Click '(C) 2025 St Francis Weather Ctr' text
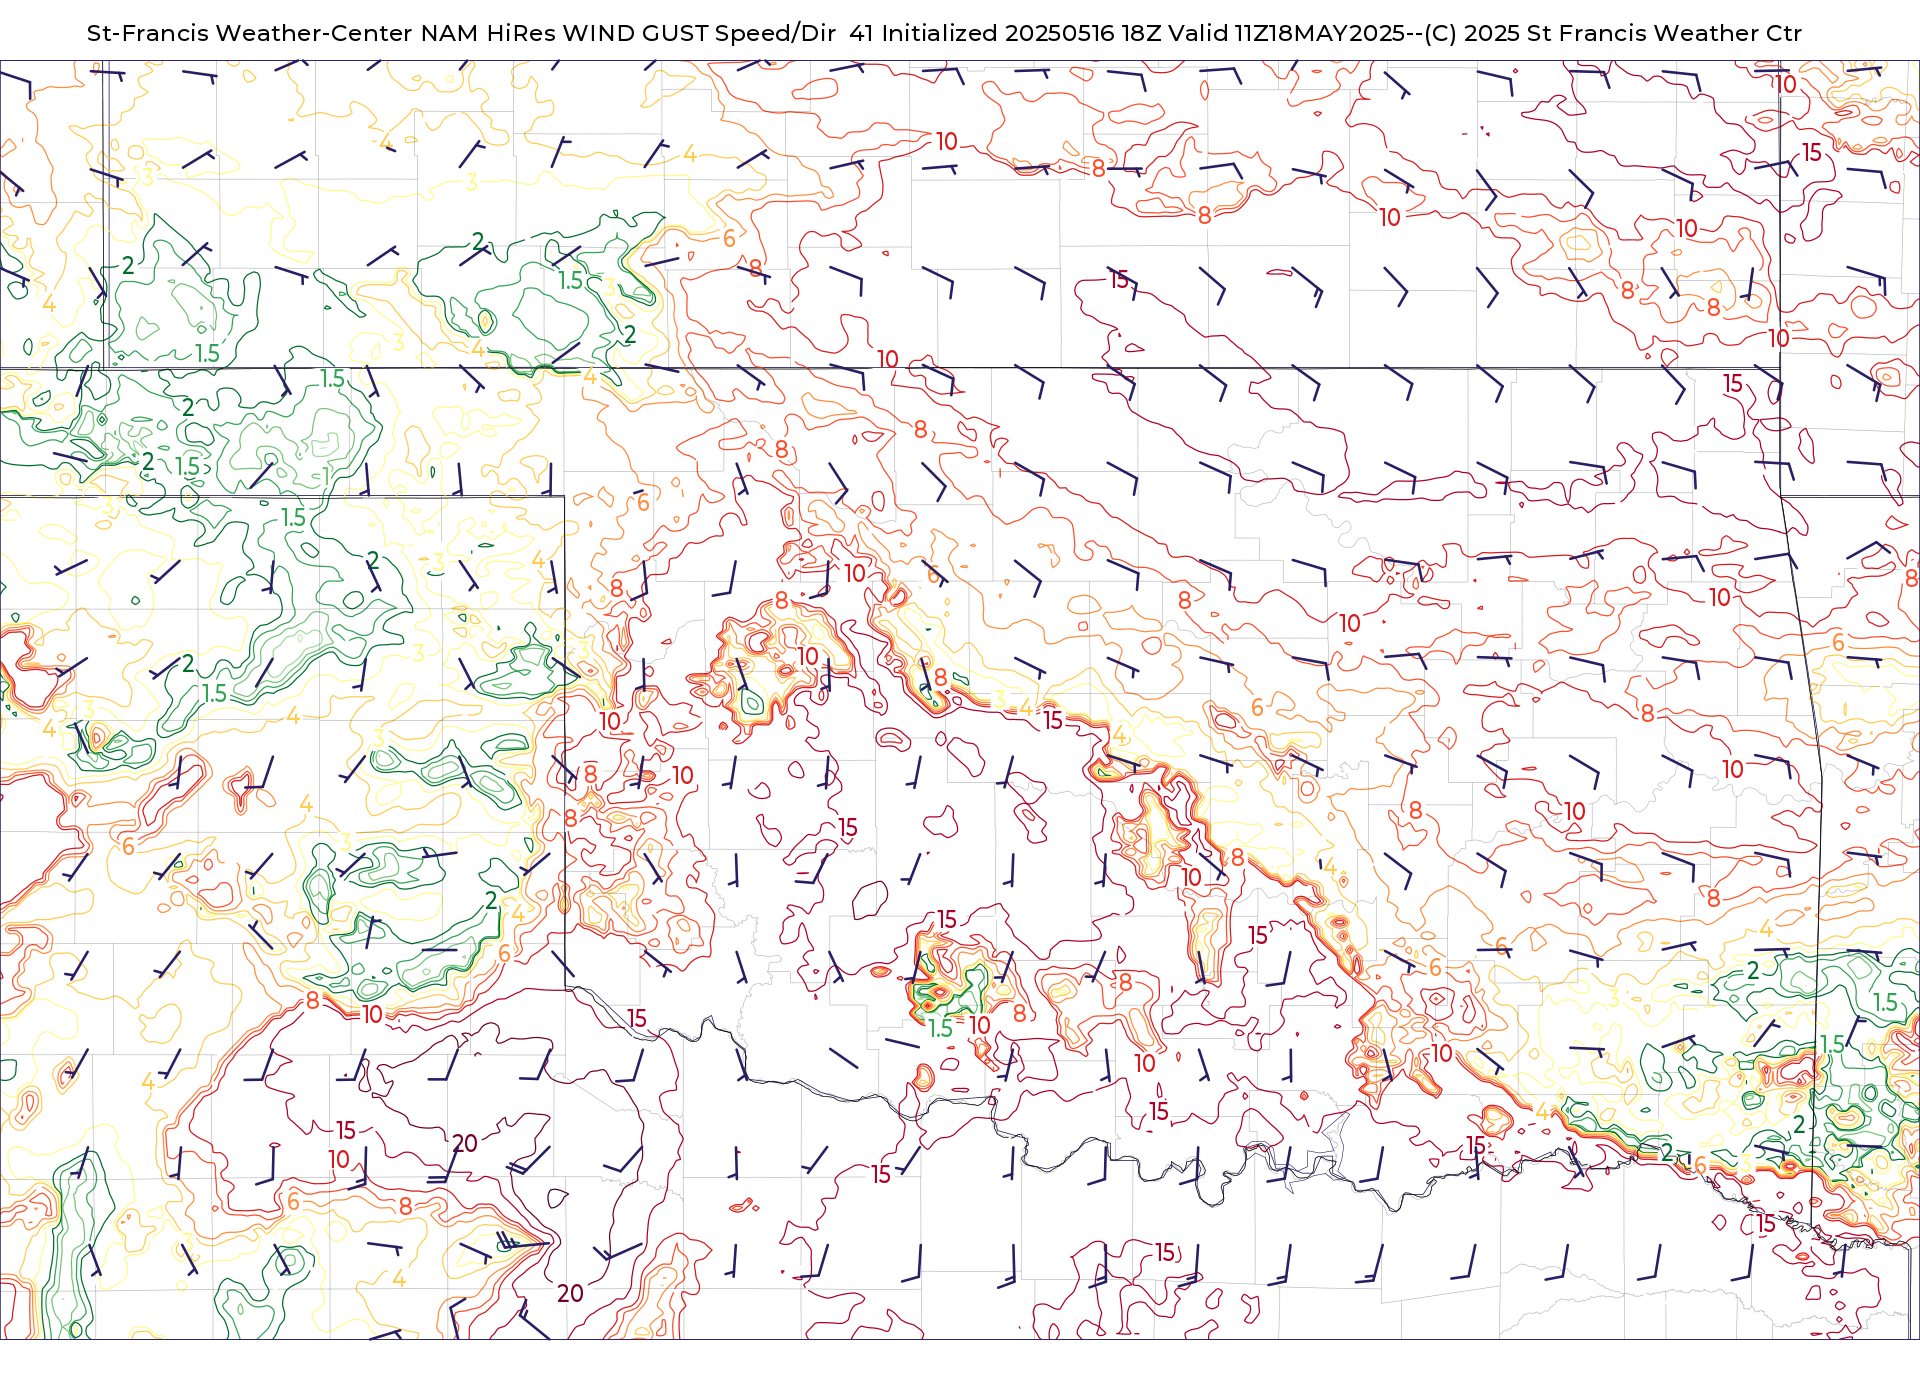Image resolution: width=1920 pixels, height=1400 pixels. tap(1613, 33)
